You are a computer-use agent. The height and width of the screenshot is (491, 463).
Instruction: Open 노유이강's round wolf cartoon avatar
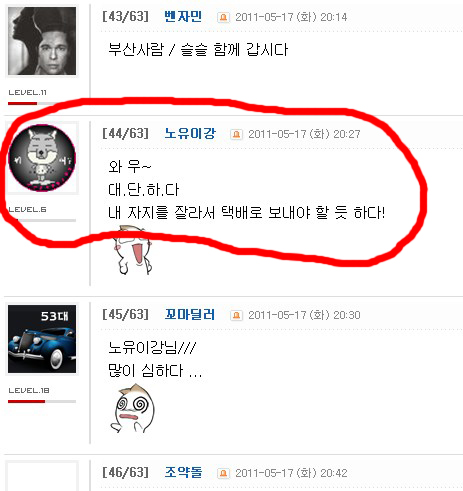(x=42, y=158)
